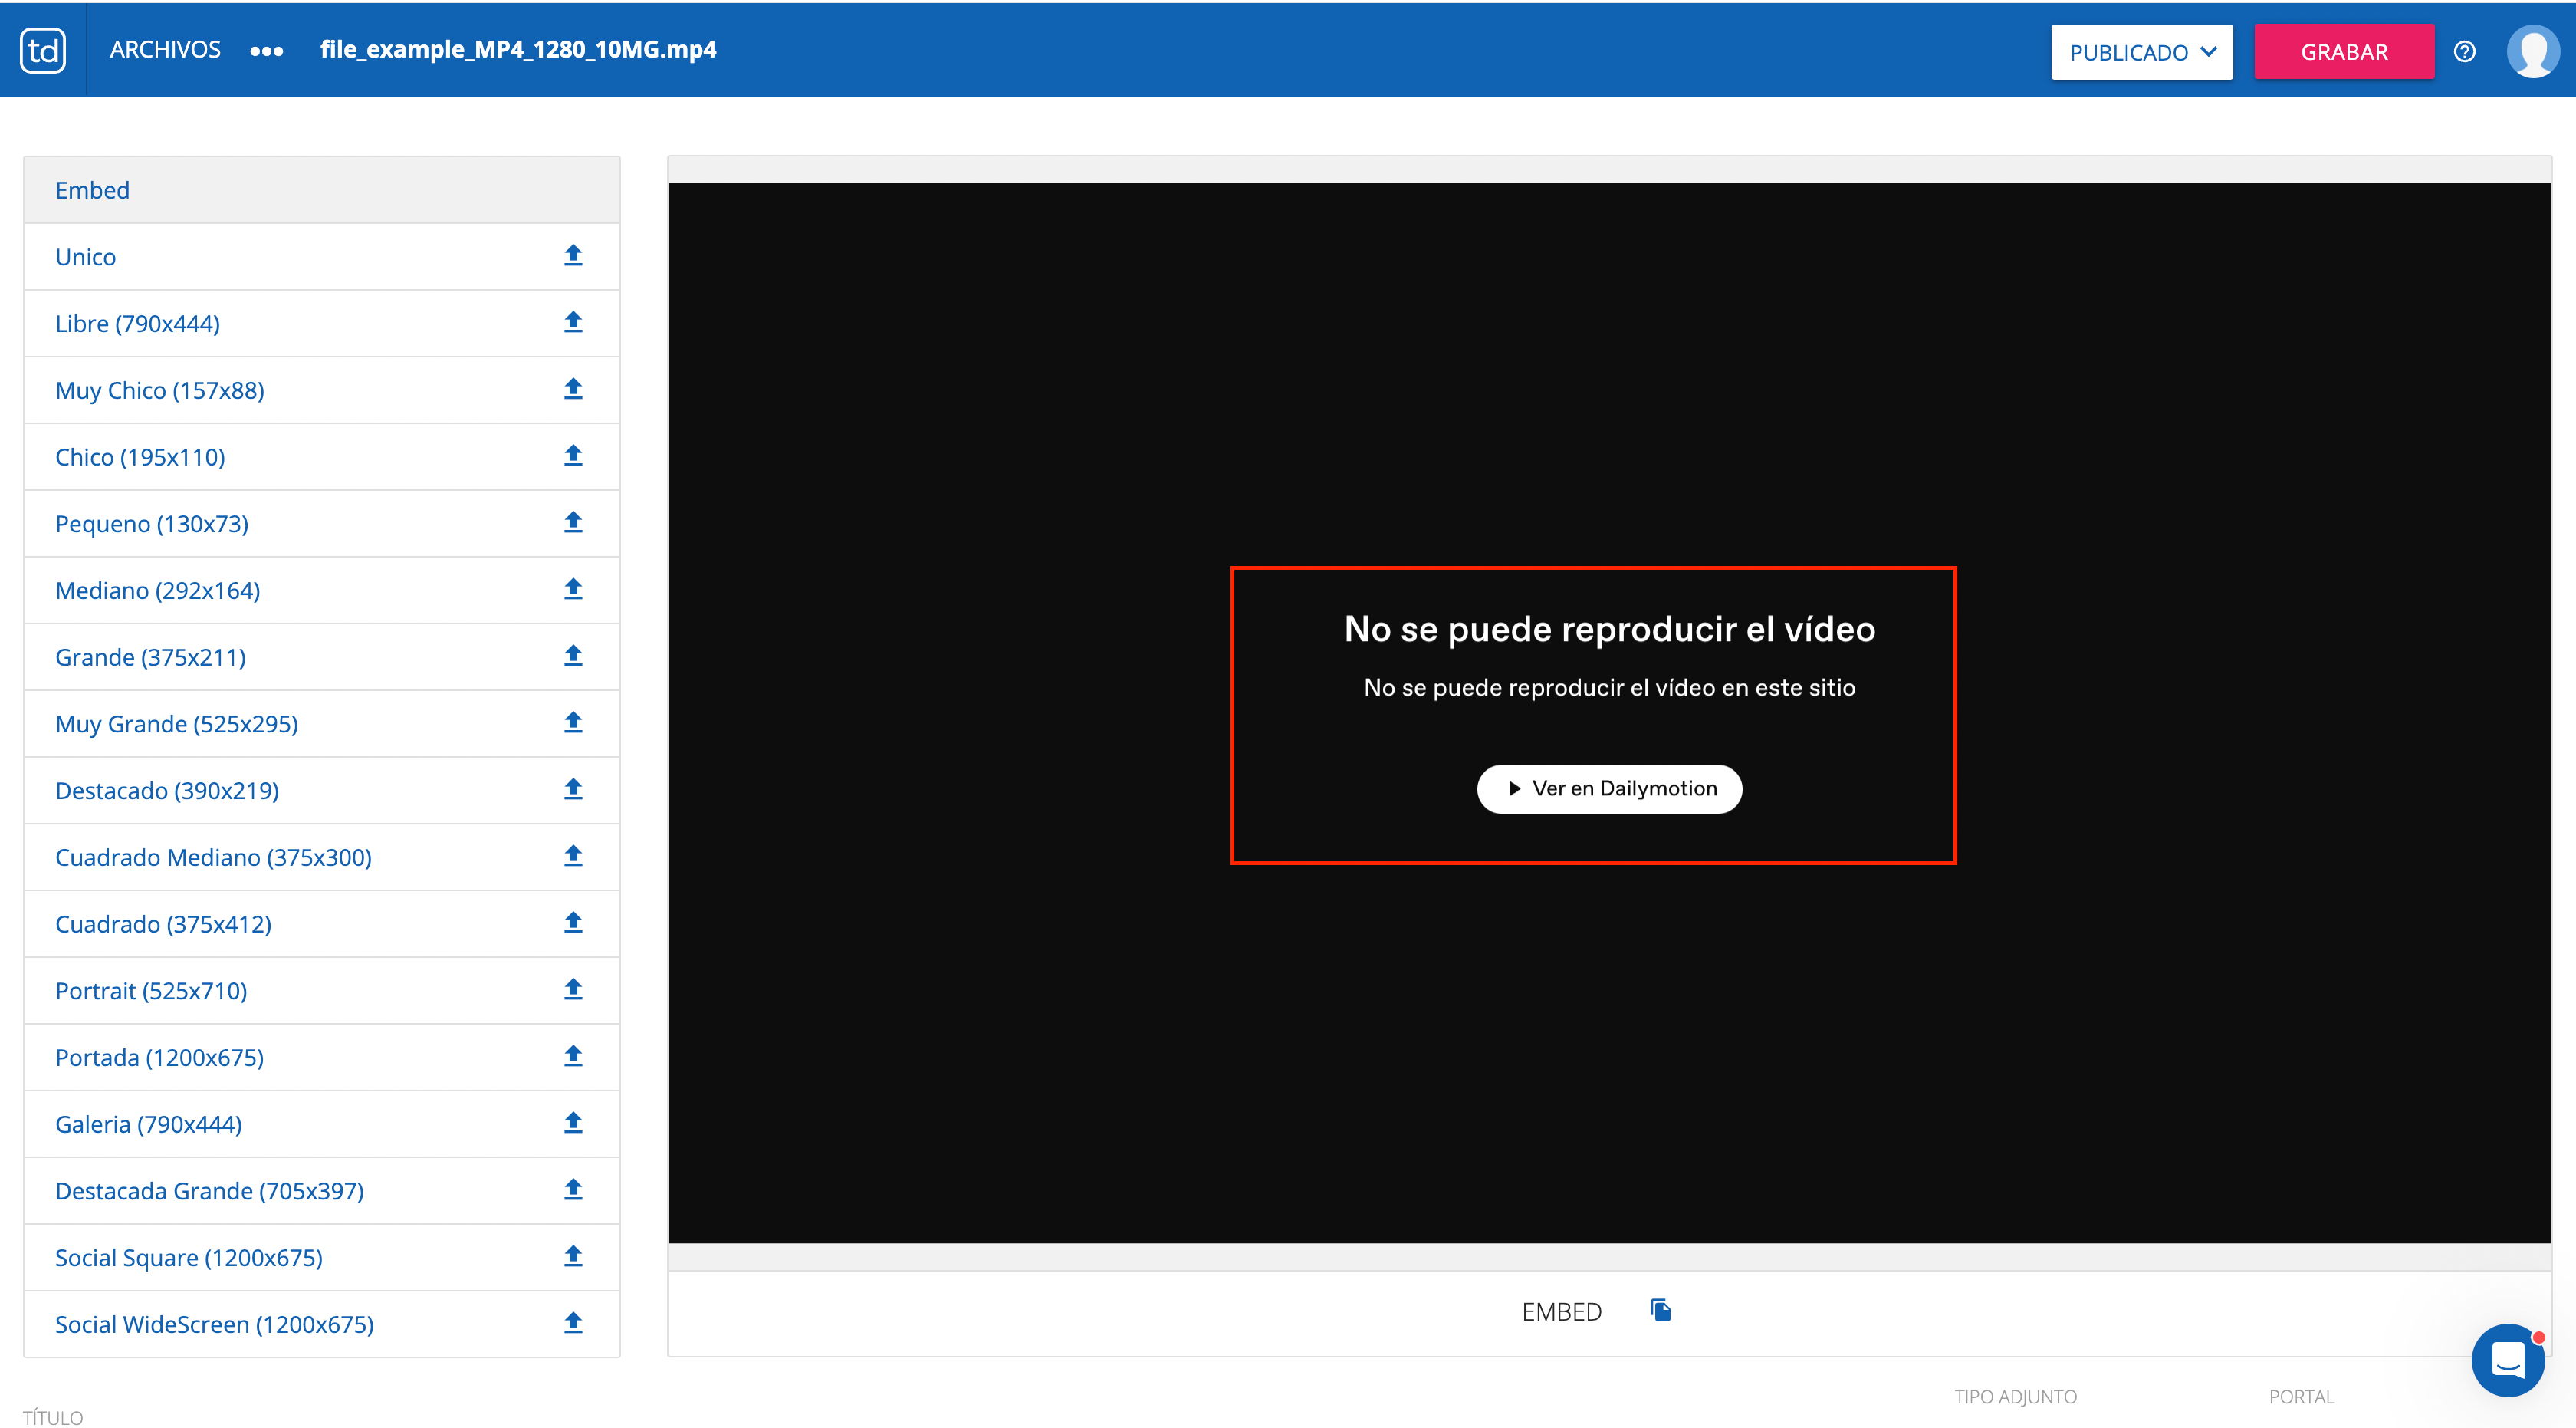Screen dimensions: 2576x1428
Task: Click upload icon for Social WideScreen
Action: pyautogui.click(x=573, y=1323)
